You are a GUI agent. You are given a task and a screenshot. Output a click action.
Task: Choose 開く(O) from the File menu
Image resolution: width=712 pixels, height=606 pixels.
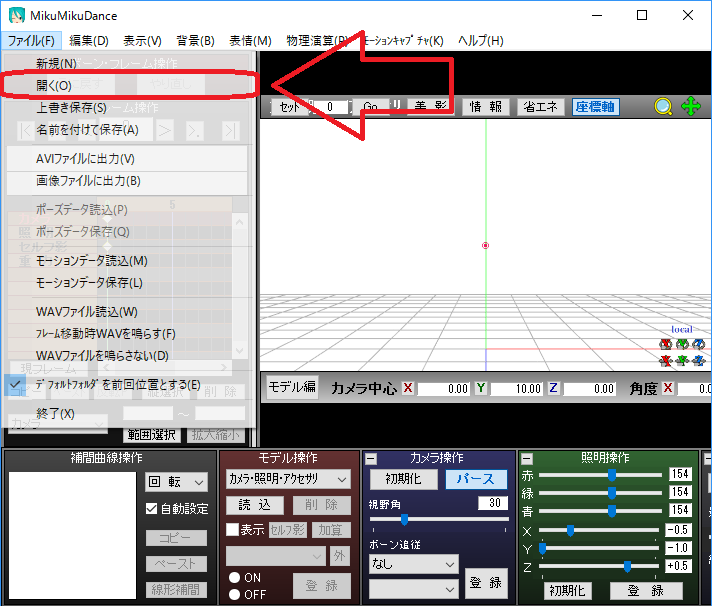(x=54, y=86)
